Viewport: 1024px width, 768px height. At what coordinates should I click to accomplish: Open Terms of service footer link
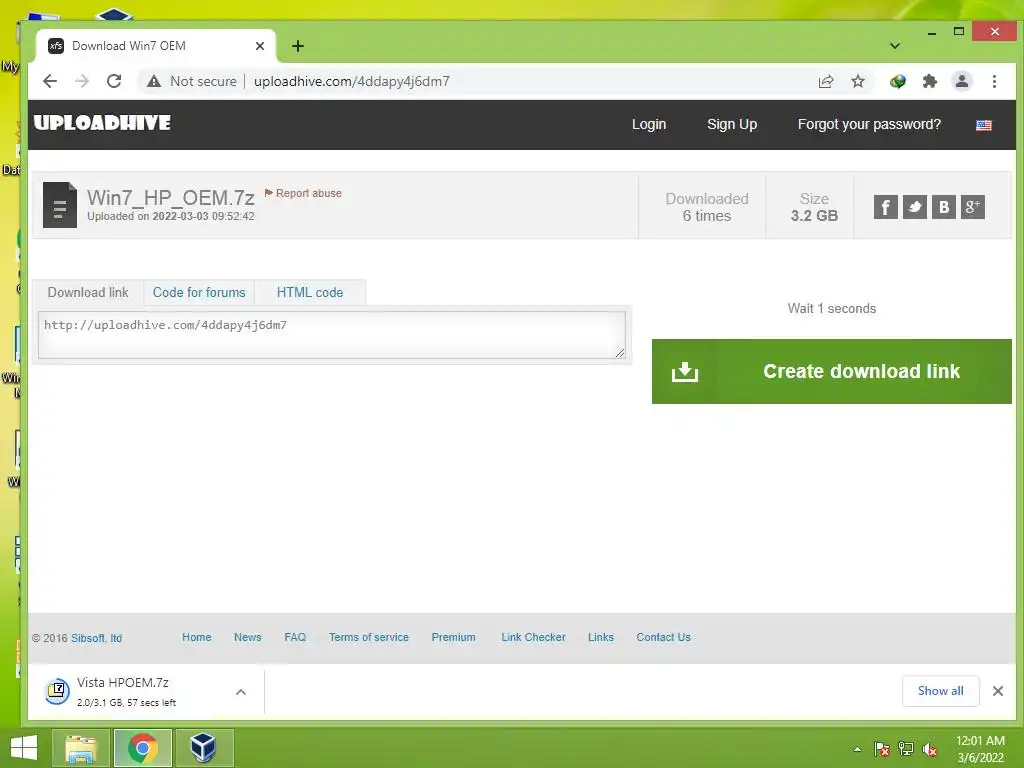[368, 637]
